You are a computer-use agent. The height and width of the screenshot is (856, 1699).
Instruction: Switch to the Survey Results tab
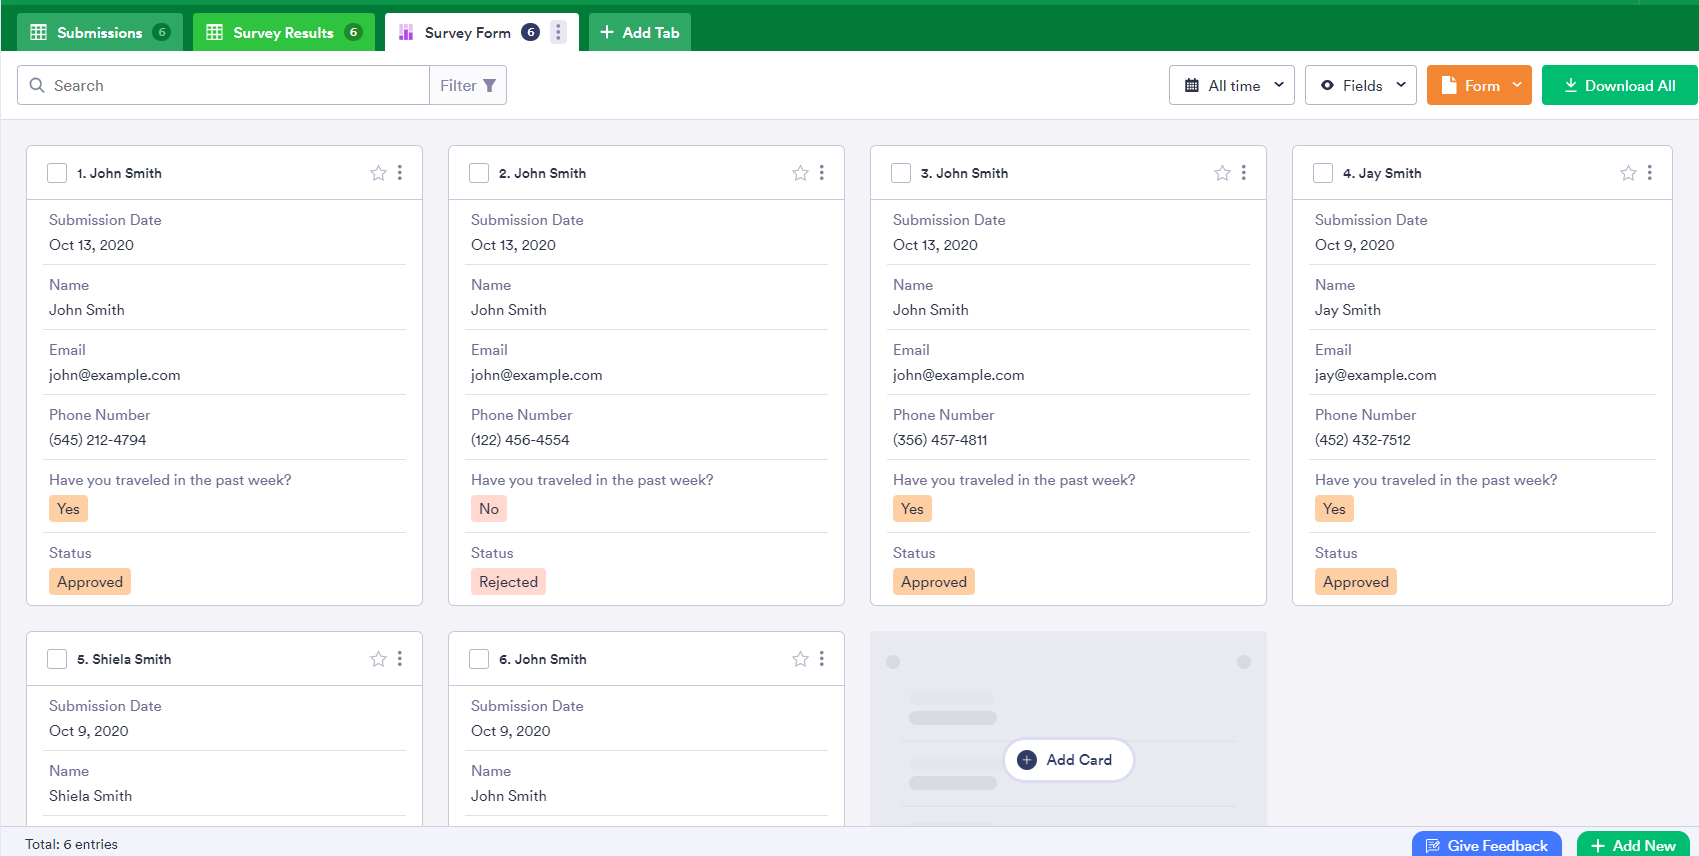coord(283,32)
